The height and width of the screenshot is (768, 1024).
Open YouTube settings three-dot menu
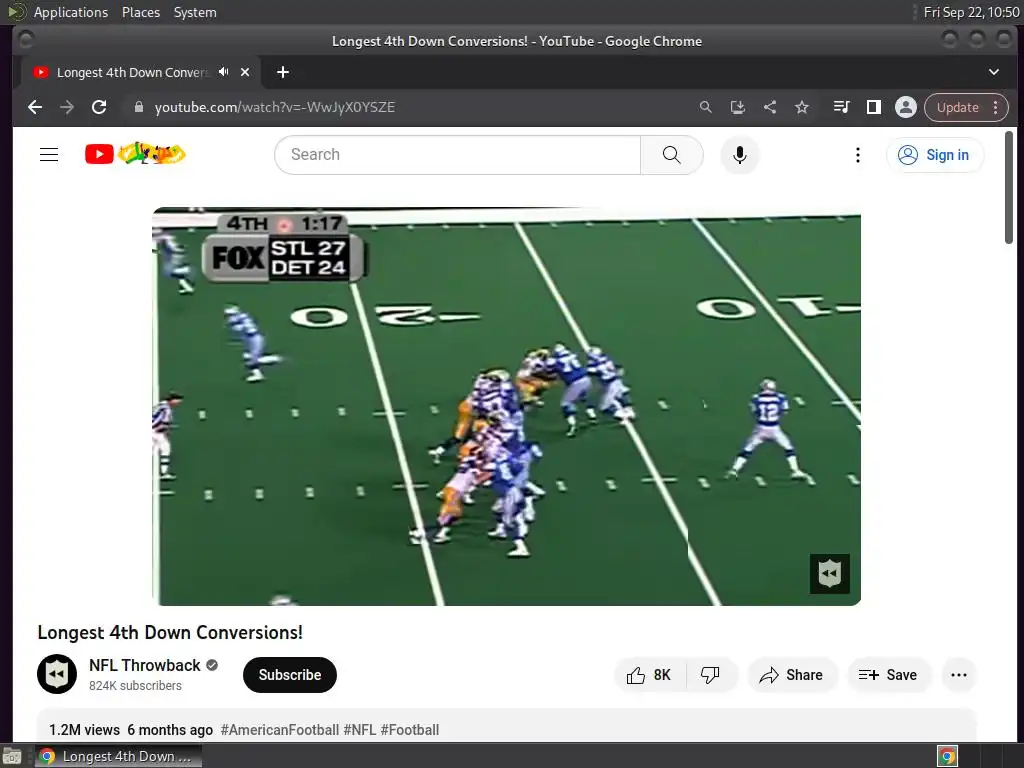point(857,155)
